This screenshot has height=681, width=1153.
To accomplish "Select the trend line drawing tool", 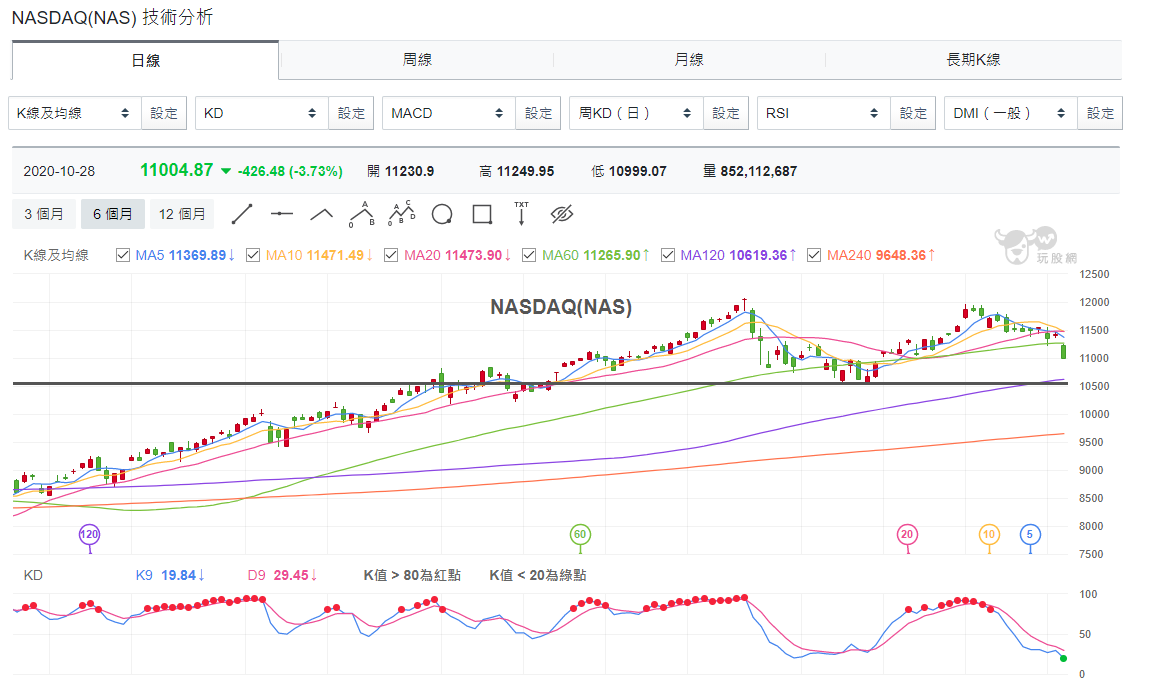I will pos(242,214).
